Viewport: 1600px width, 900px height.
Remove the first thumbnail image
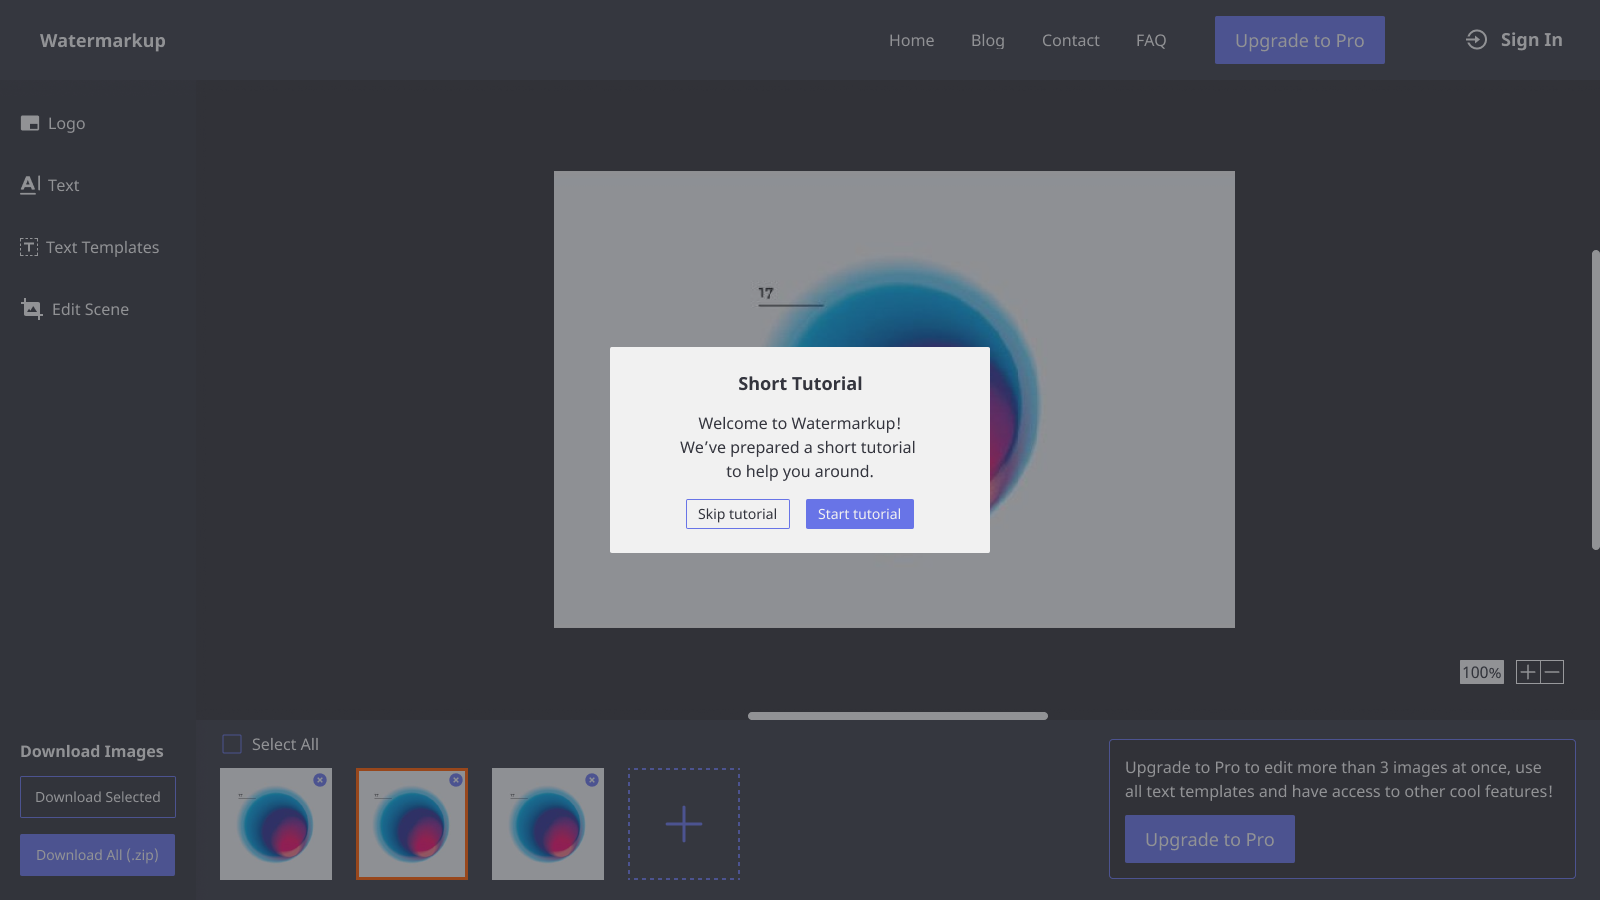pyautogui.click(x=320, y=780)
